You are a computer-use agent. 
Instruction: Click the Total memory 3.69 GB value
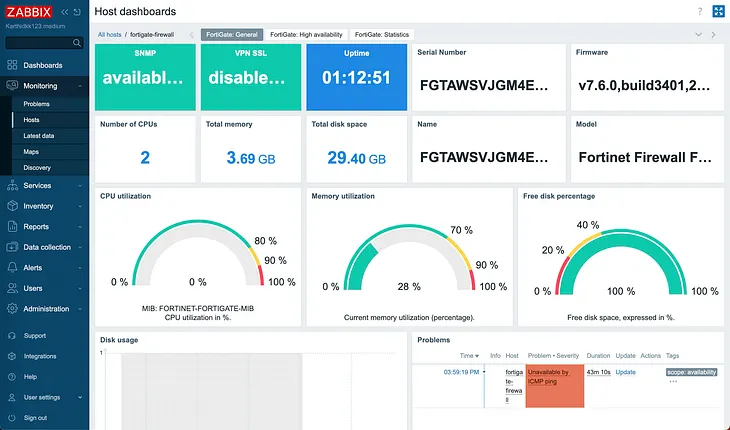click(251, 158)
